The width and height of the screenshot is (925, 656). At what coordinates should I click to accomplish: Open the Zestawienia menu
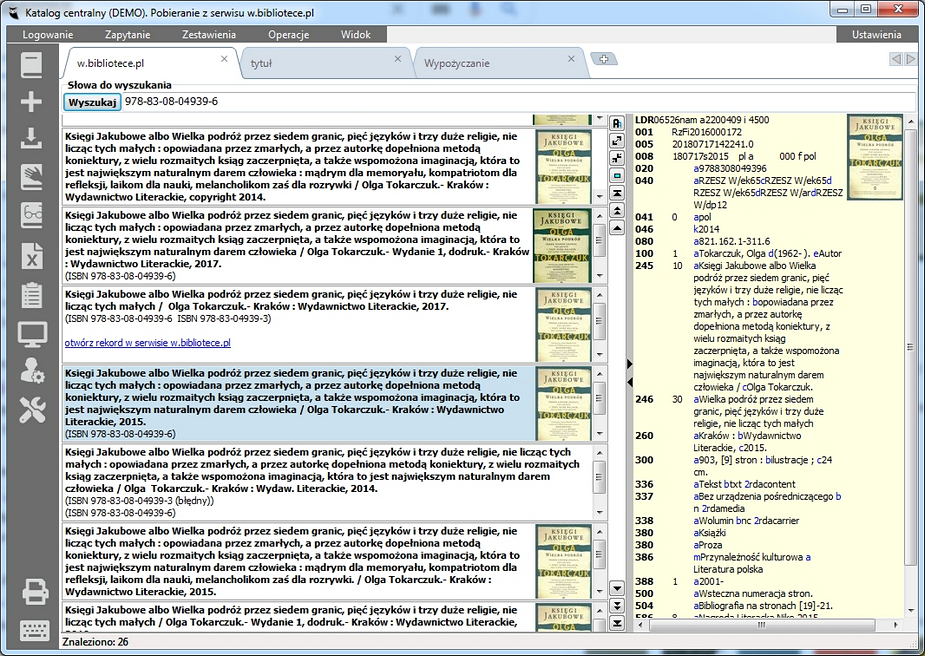[209, 34]
